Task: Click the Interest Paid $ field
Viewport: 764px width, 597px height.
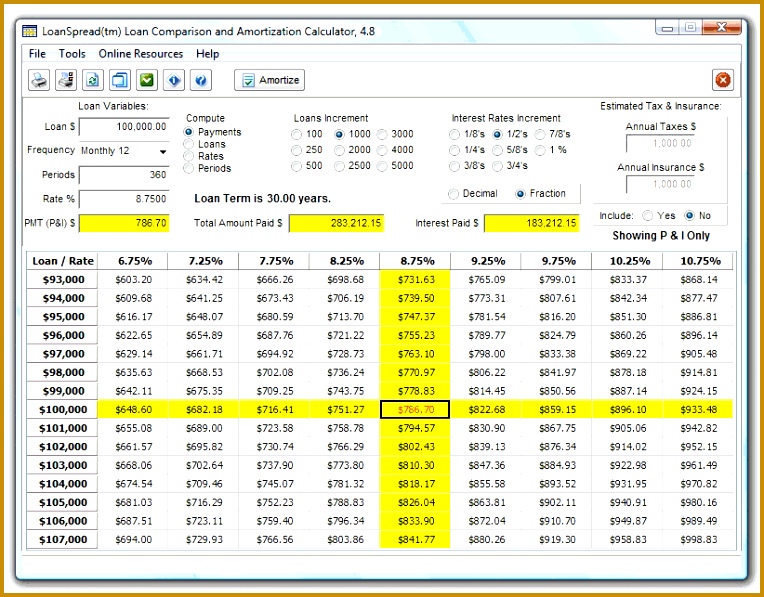Action: pos(532,224)
